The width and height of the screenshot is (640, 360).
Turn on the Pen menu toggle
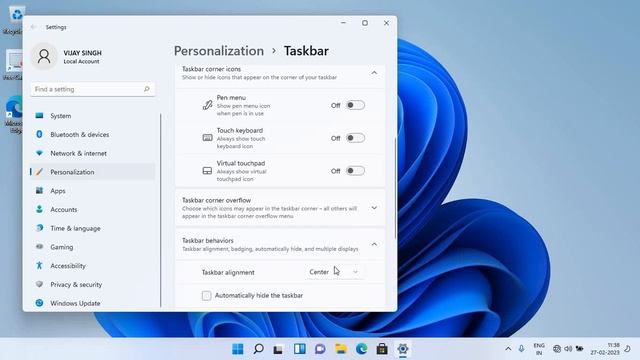click(355, 105)
